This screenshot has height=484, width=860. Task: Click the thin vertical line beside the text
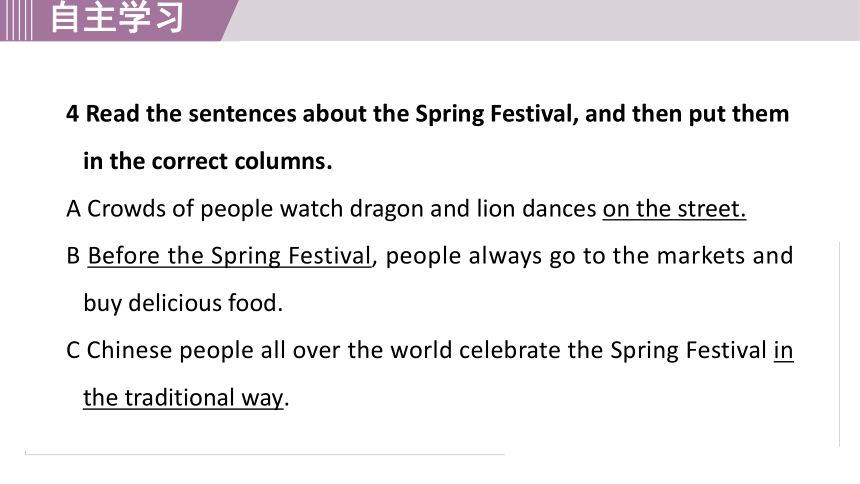coord(839,344)
